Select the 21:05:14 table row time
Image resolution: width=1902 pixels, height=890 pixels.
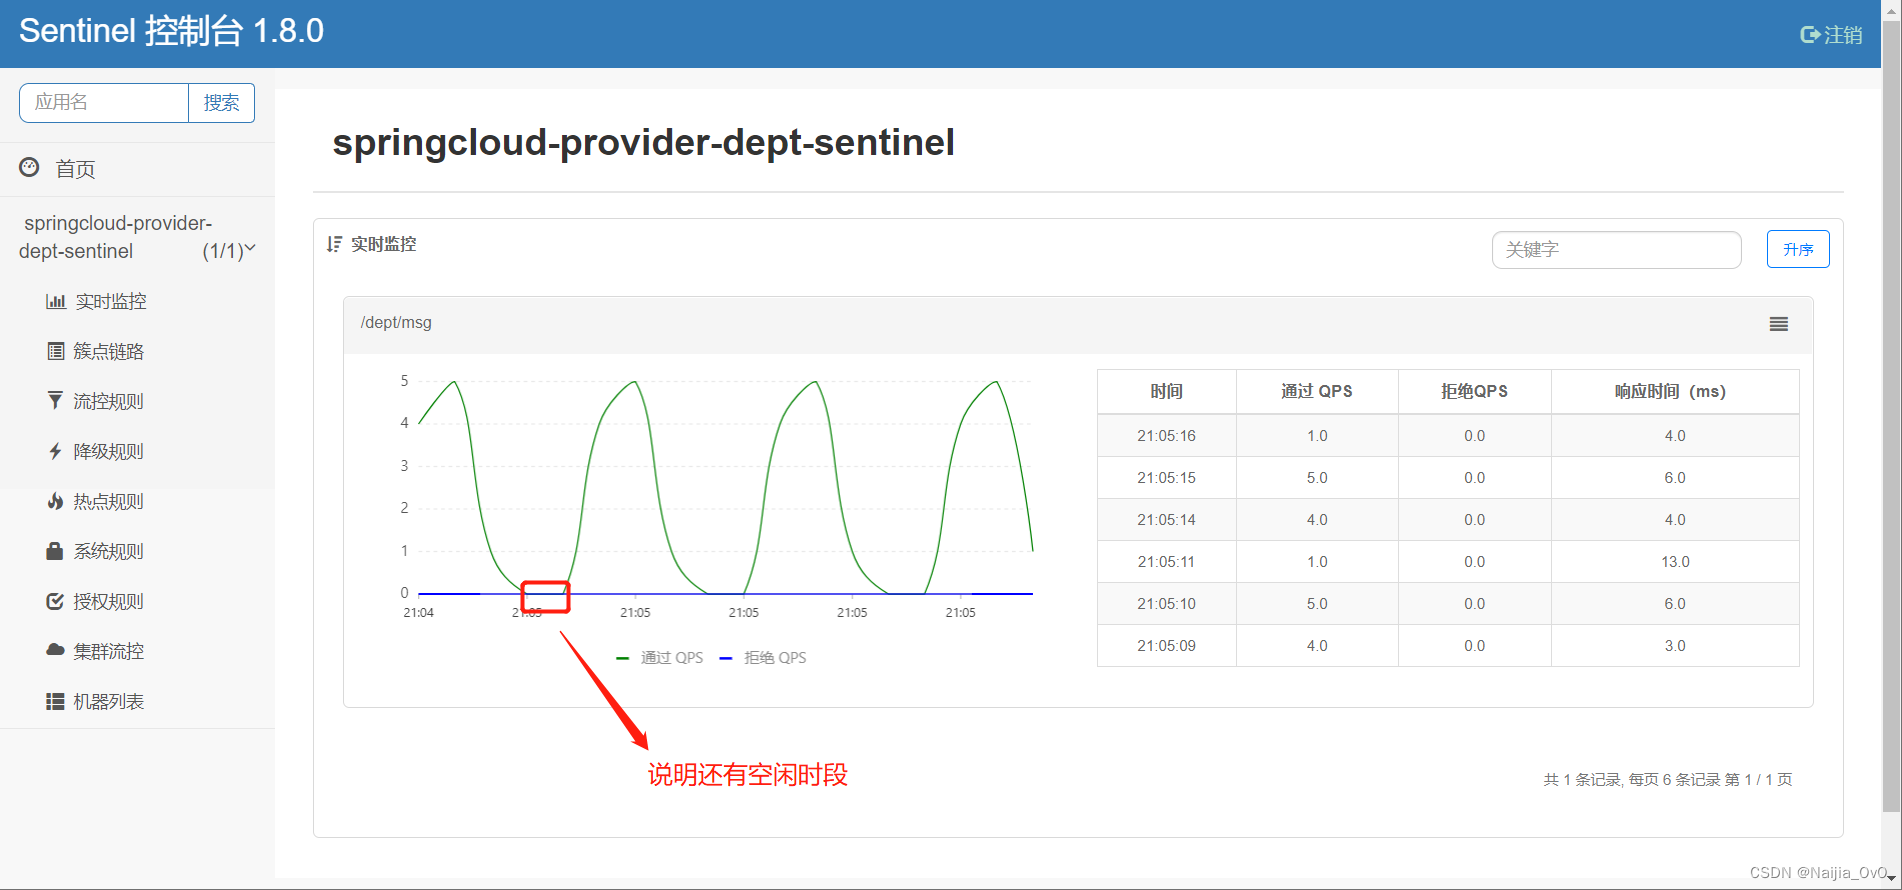1166,519
